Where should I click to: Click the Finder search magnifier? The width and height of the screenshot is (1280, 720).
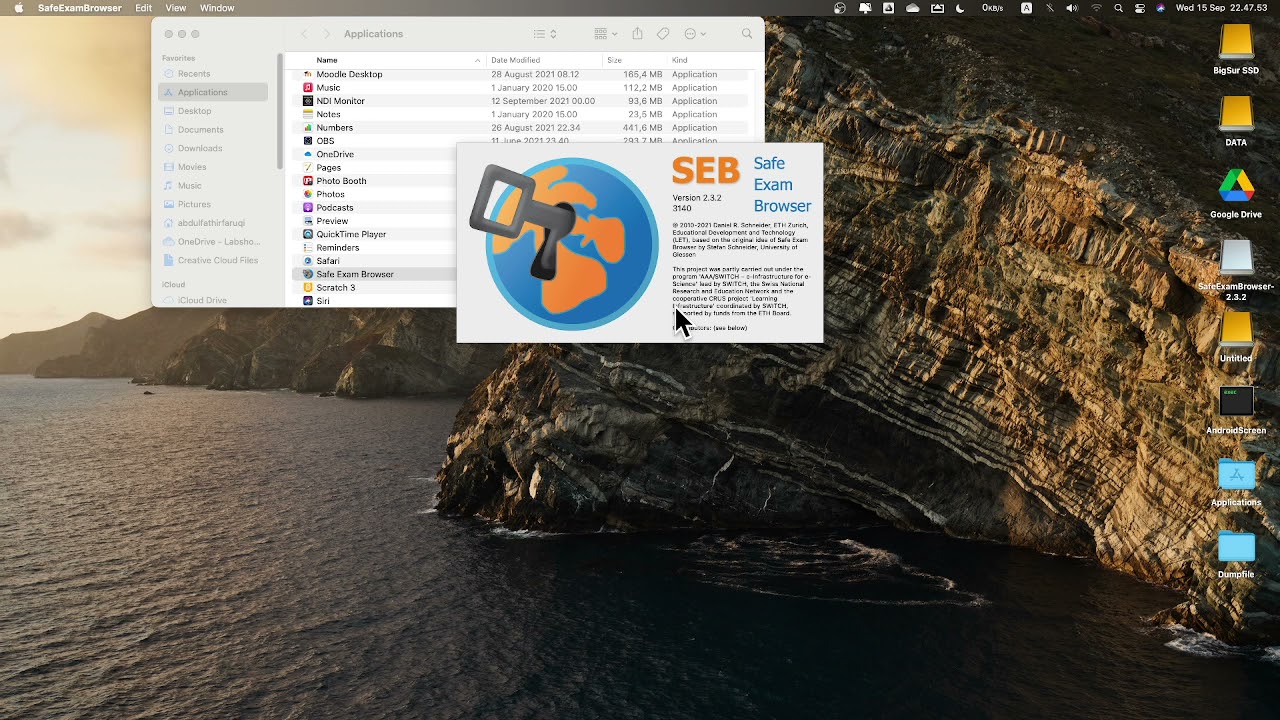point(747,34)
